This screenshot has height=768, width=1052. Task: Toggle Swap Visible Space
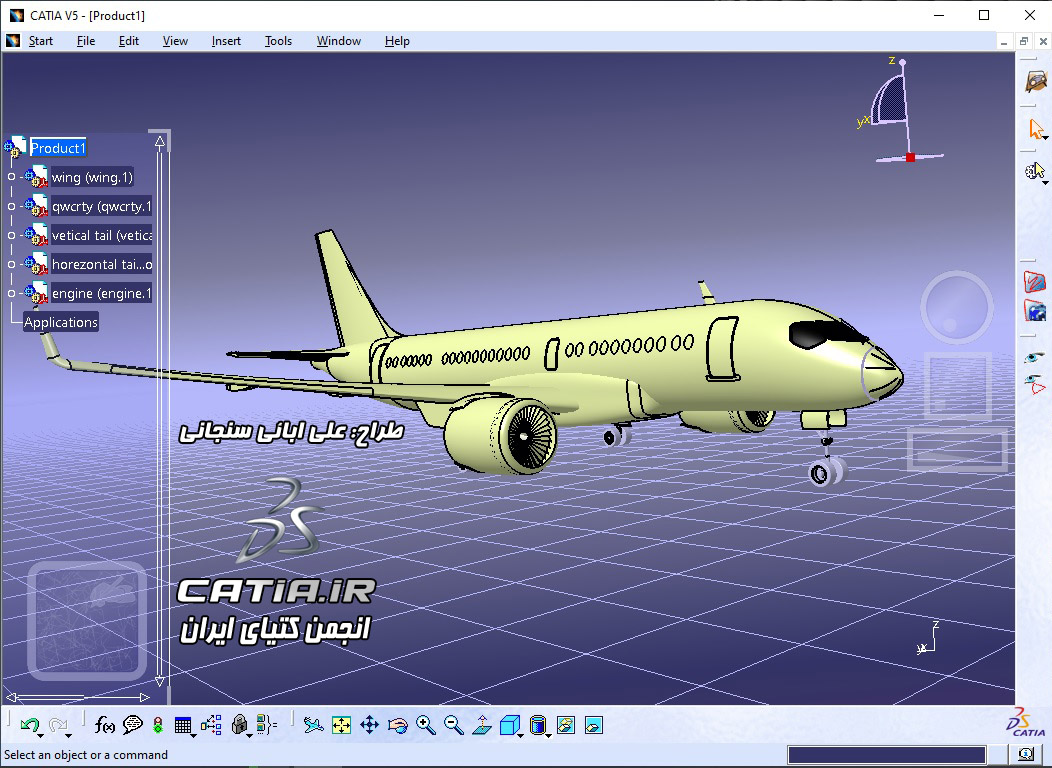pyautogui.click(x=594, y=725)
